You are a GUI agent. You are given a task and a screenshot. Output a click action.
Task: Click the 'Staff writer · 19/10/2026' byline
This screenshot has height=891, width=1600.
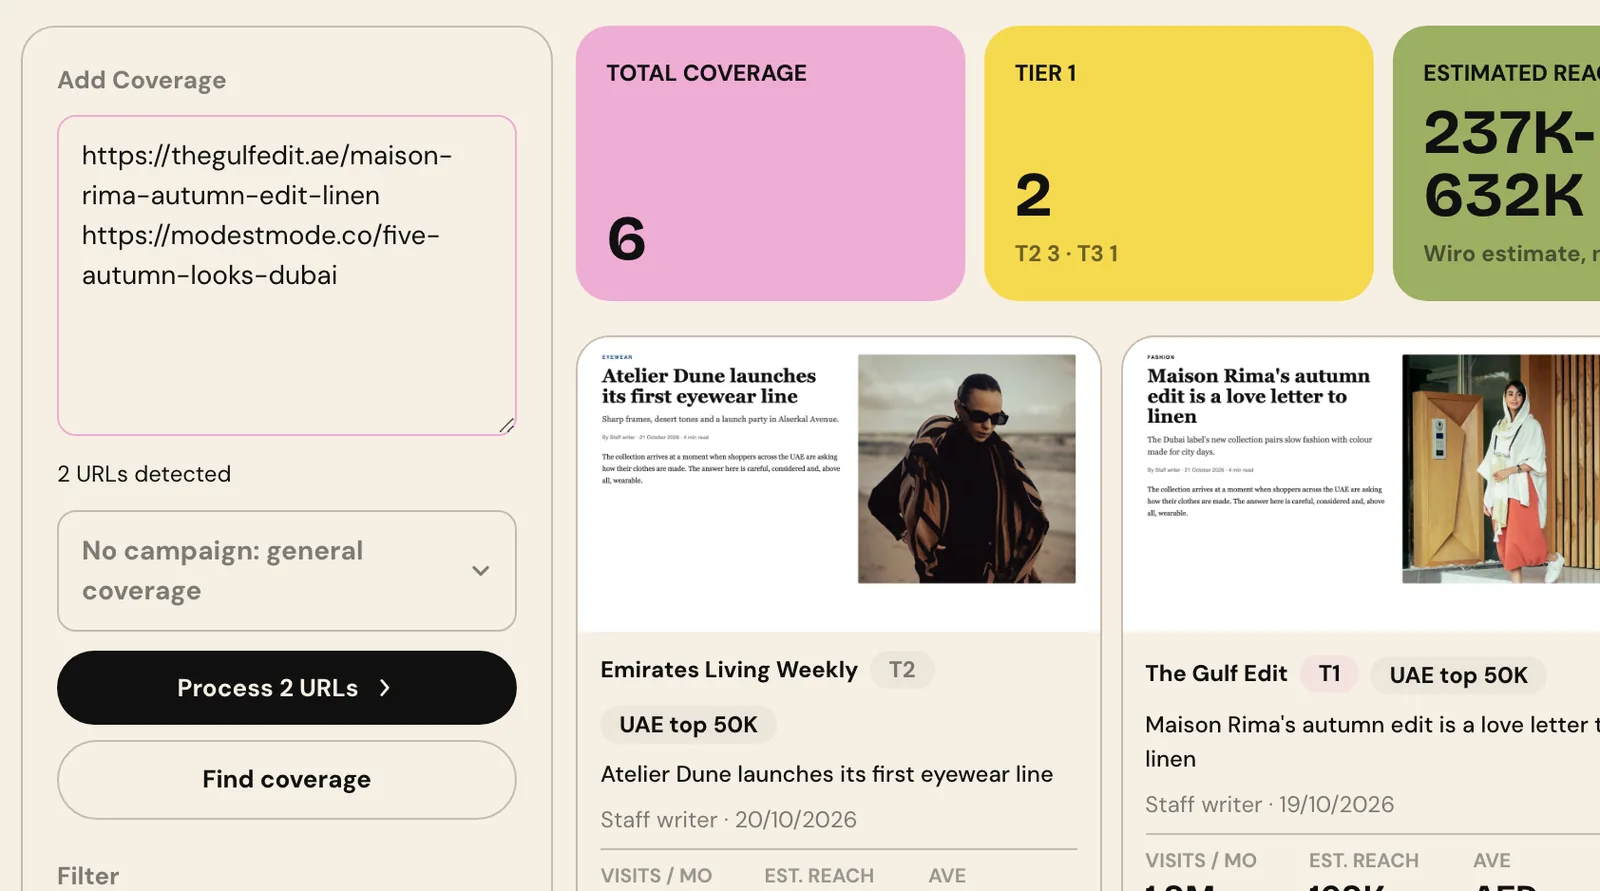tap(1270, 805)
